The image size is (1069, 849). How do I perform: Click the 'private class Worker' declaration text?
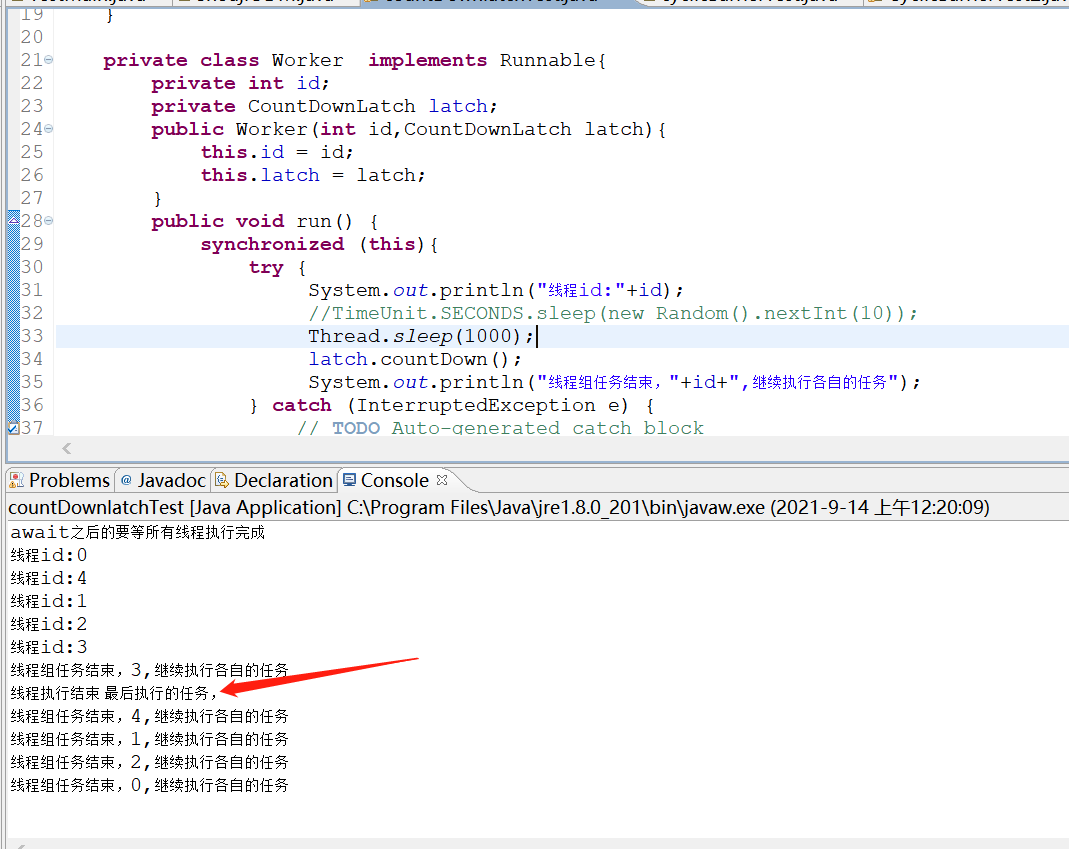point(223,60)
